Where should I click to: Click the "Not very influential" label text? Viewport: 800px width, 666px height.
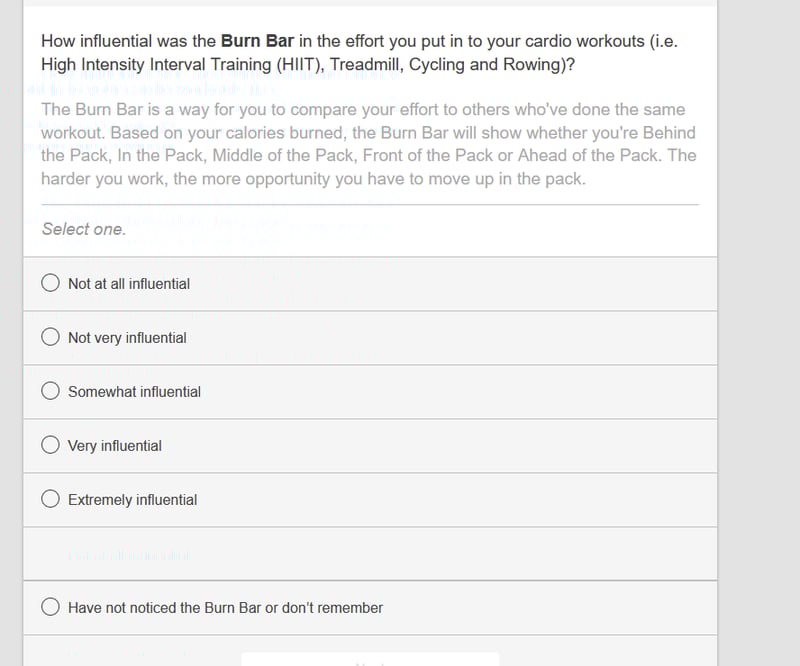127,338
